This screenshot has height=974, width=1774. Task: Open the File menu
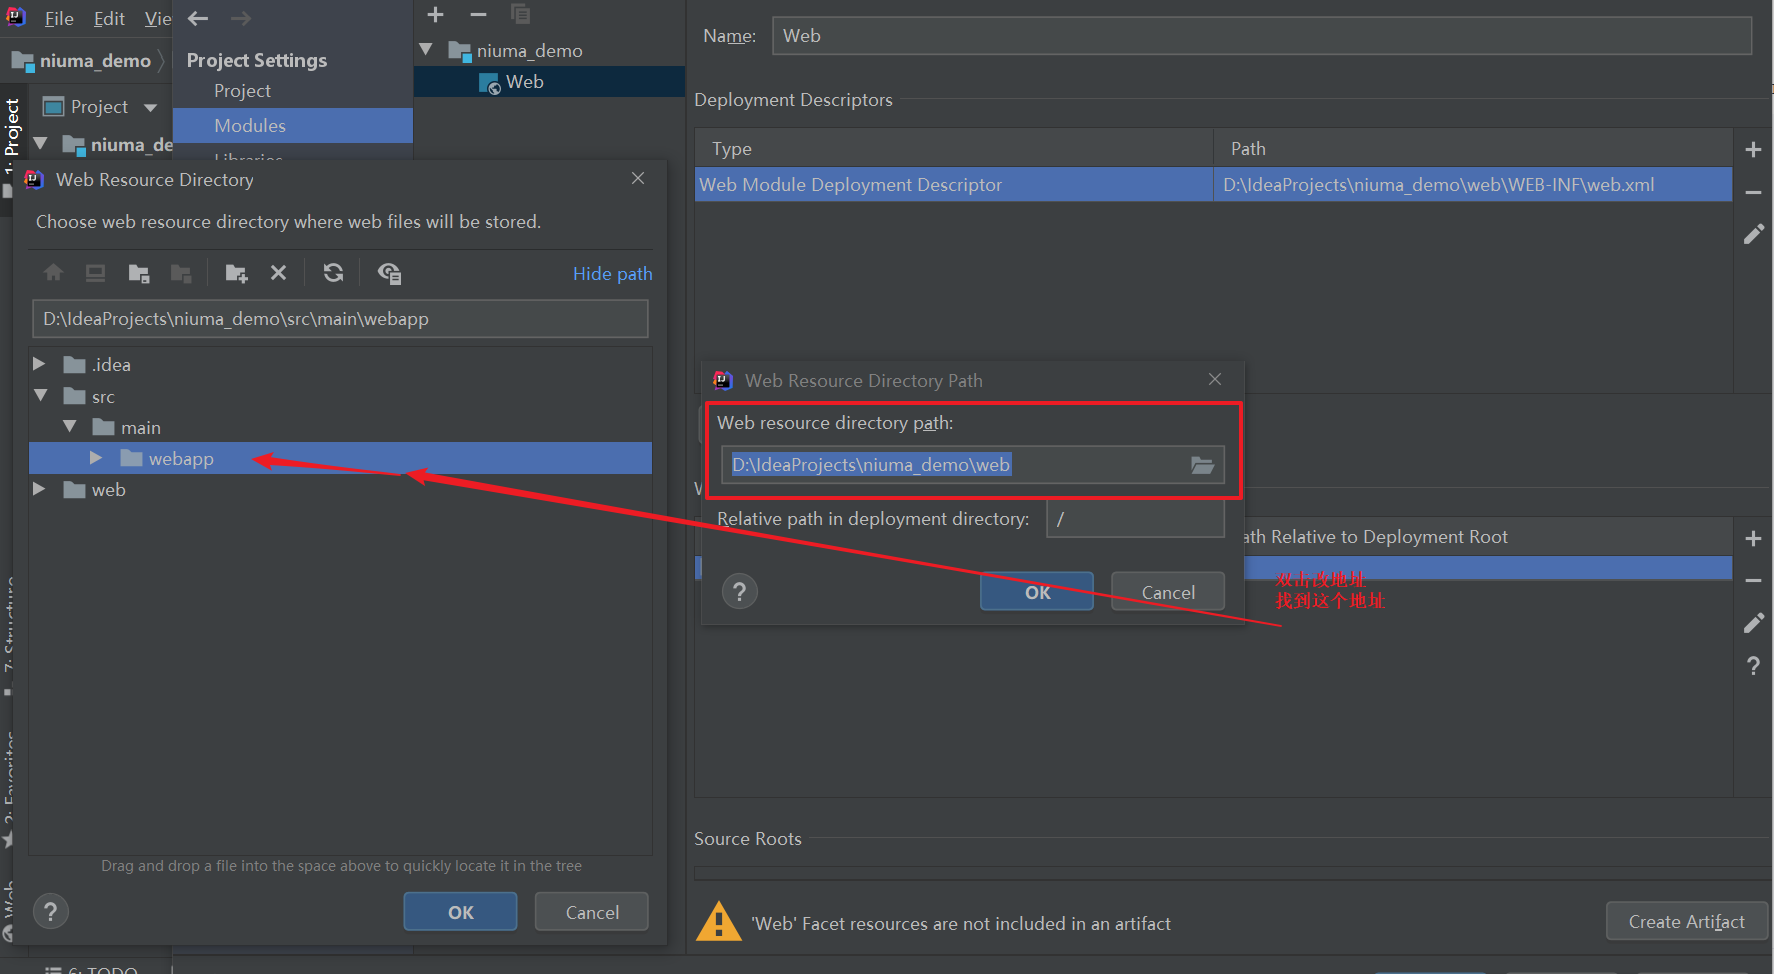pyautogui.click(x=59, y=18)
